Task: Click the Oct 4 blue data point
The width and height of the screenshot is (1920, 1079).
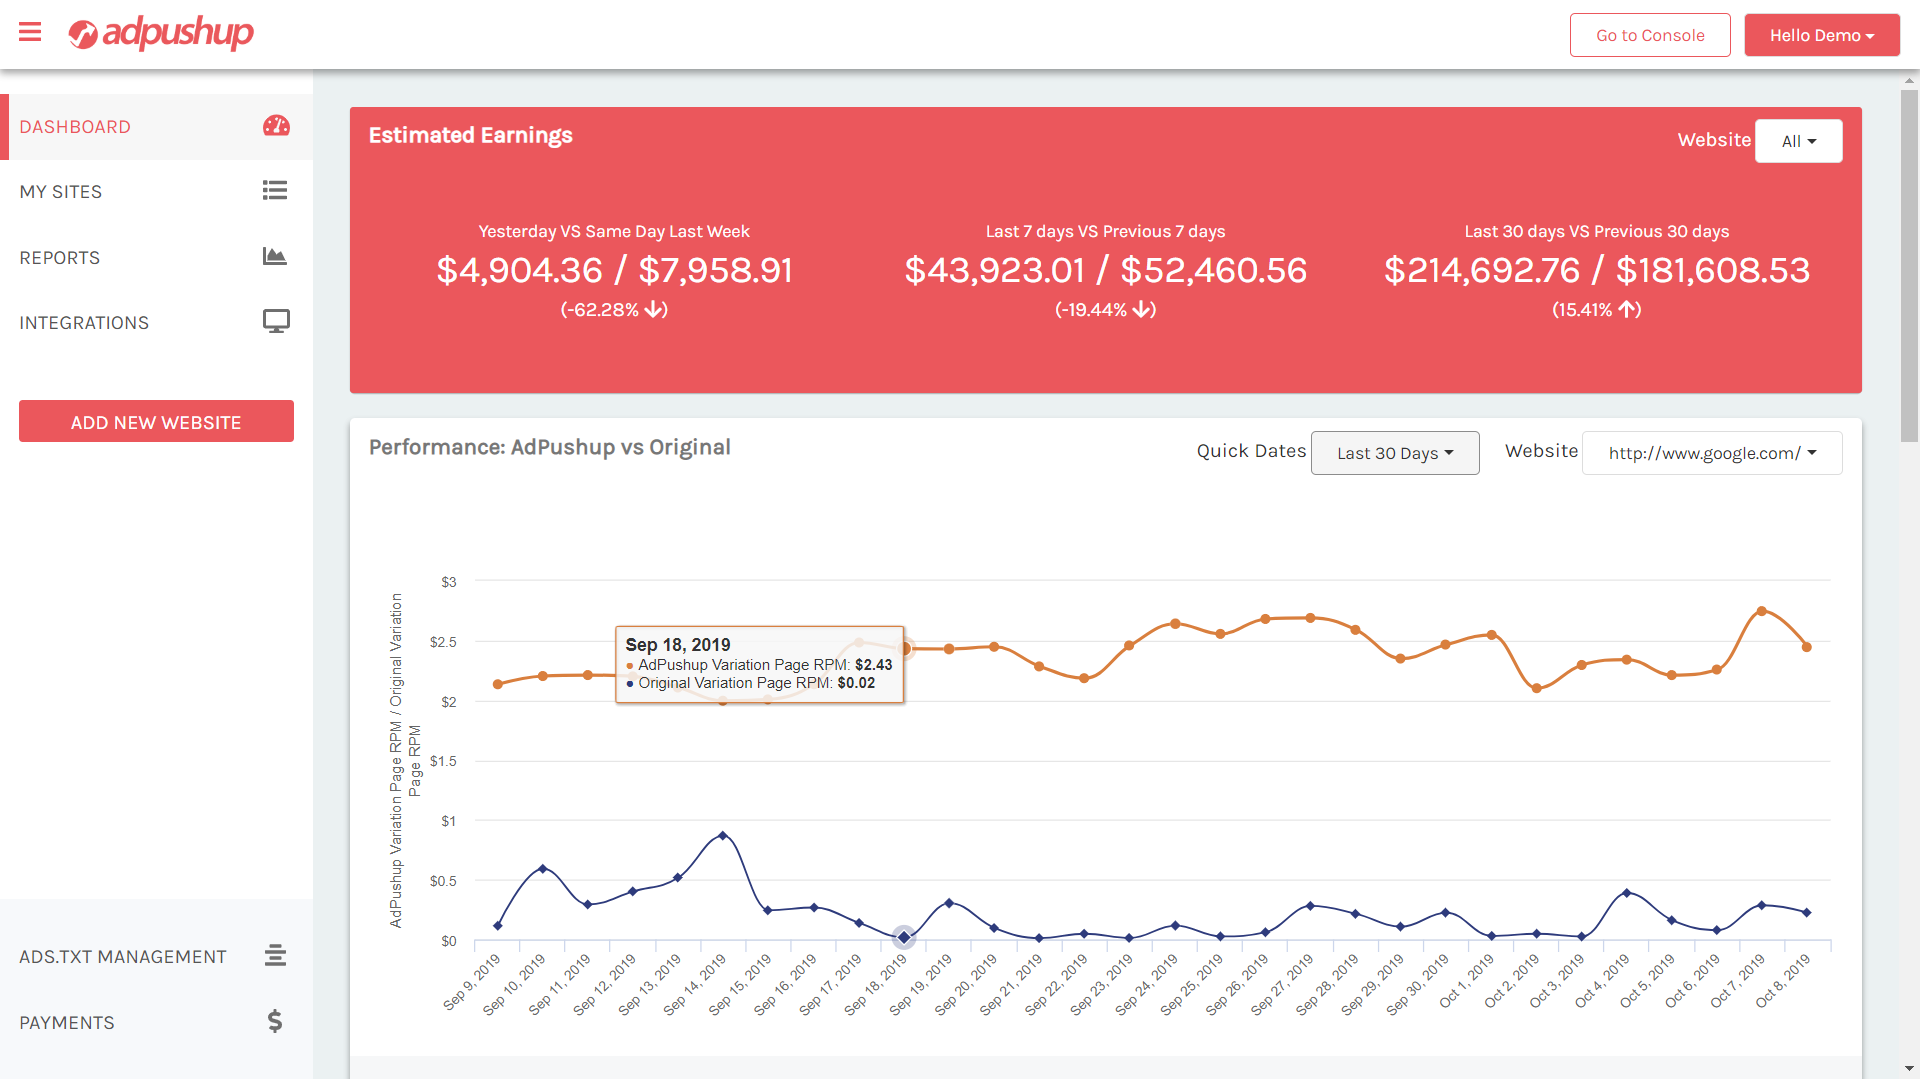Action: point(1627,892)
